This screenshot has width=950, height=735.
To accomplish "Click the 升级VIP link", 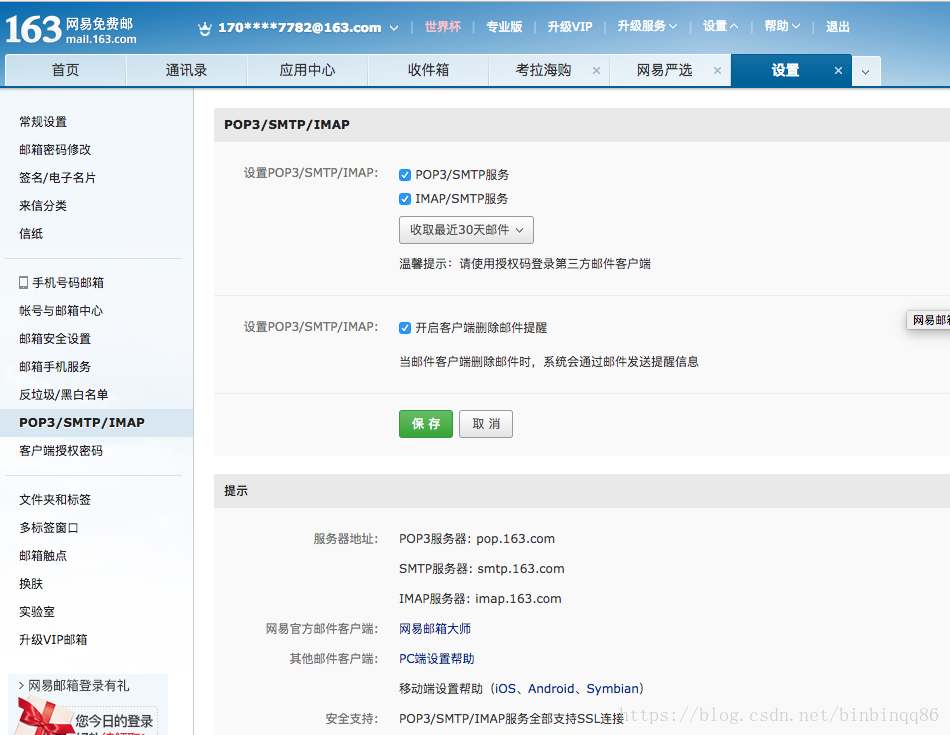I will click(570, 27).
